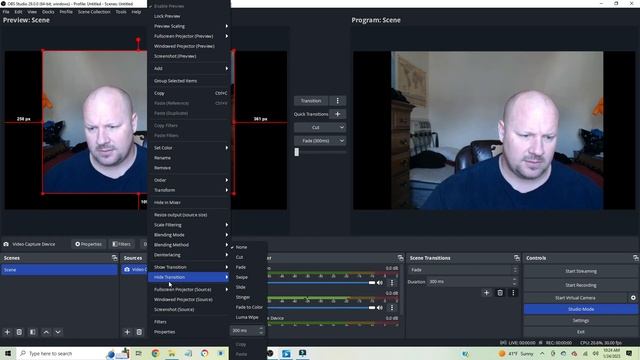Open the Show Transition submenu
The width and height of the screenshot is (640, 360).
pos(189,267)
